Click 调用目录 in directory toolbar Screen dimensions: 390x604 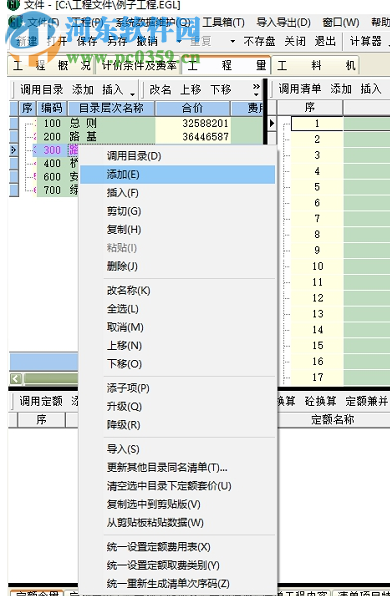pos(42,90)
